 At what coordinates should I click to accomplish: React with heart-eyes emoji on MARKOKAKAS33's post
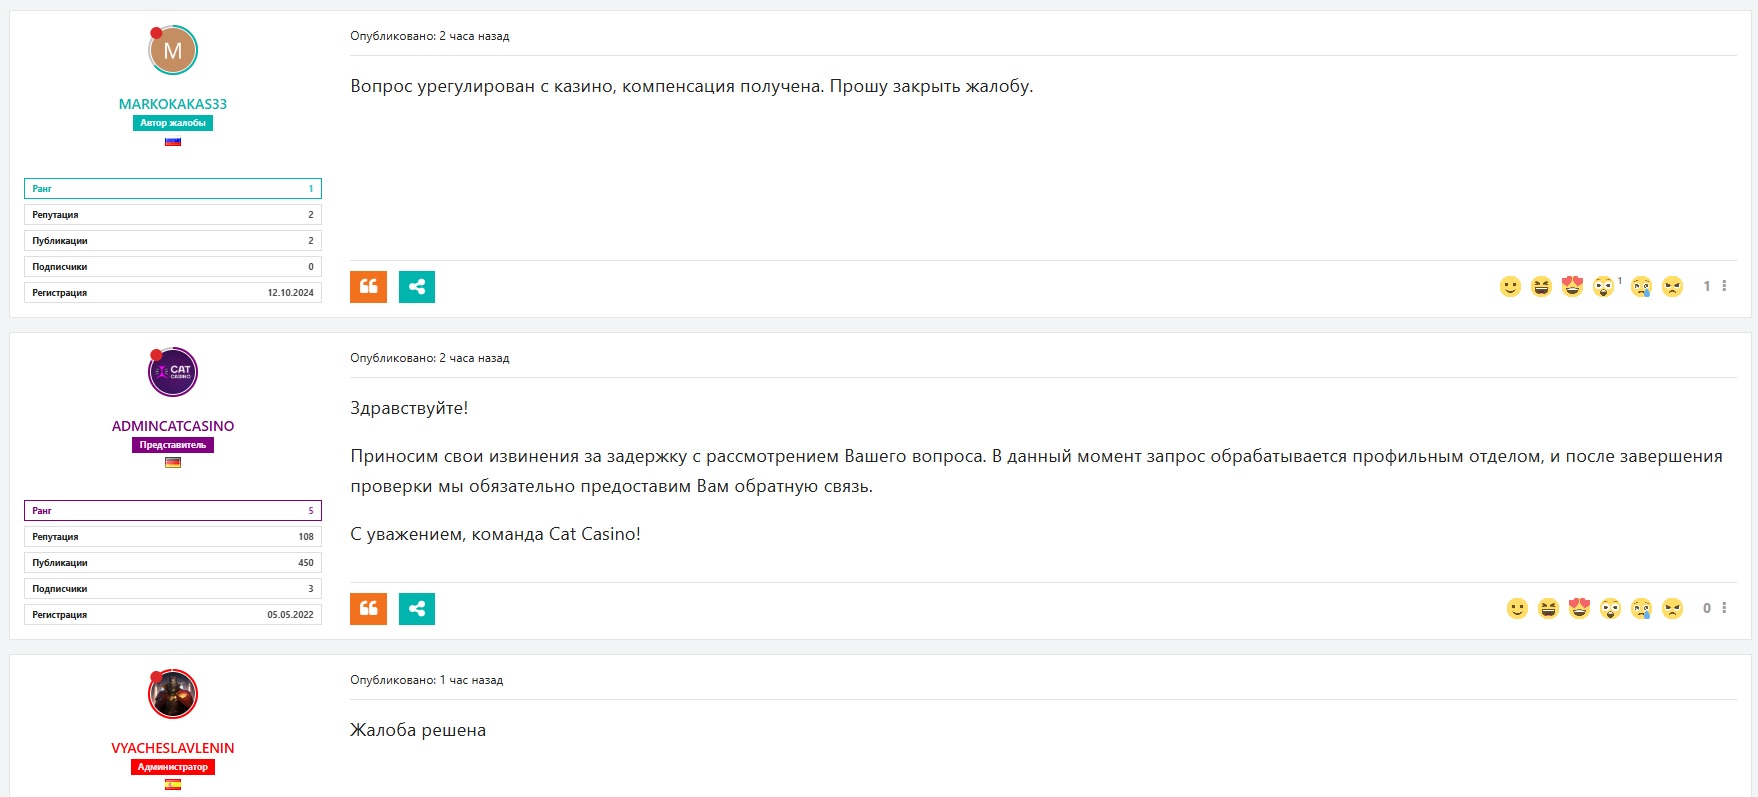pyautogui.click(x=1572, y=287)
